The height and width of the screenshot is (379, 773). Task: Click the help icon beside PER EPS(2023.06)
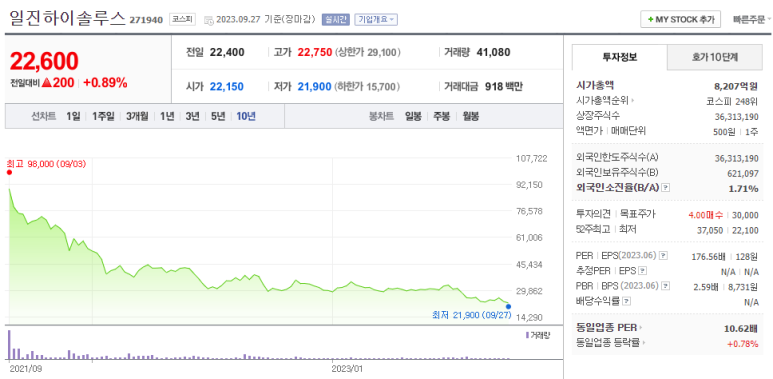click(664, 255)
